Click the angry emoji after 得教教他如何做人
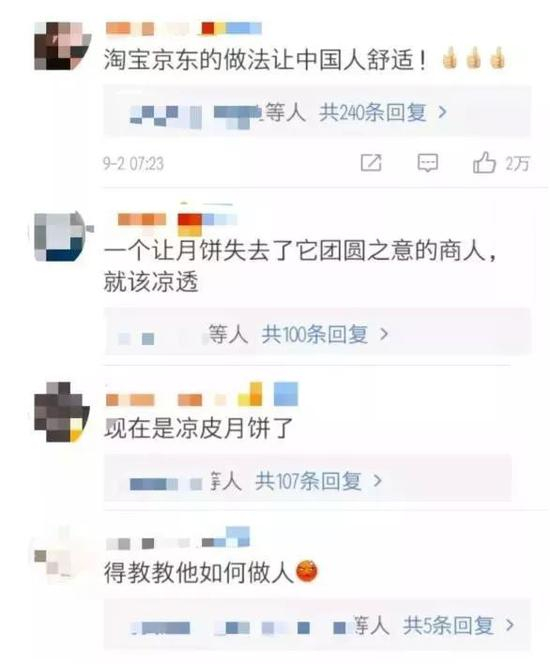 coord(307,572)
